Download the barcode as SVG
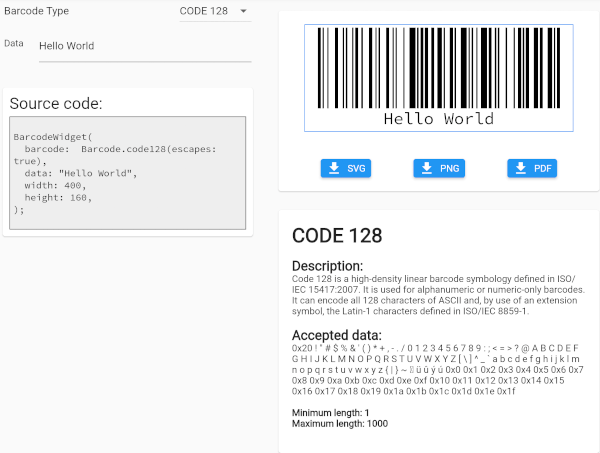This screenshot has height=453, width=600. tap(346, 168)
